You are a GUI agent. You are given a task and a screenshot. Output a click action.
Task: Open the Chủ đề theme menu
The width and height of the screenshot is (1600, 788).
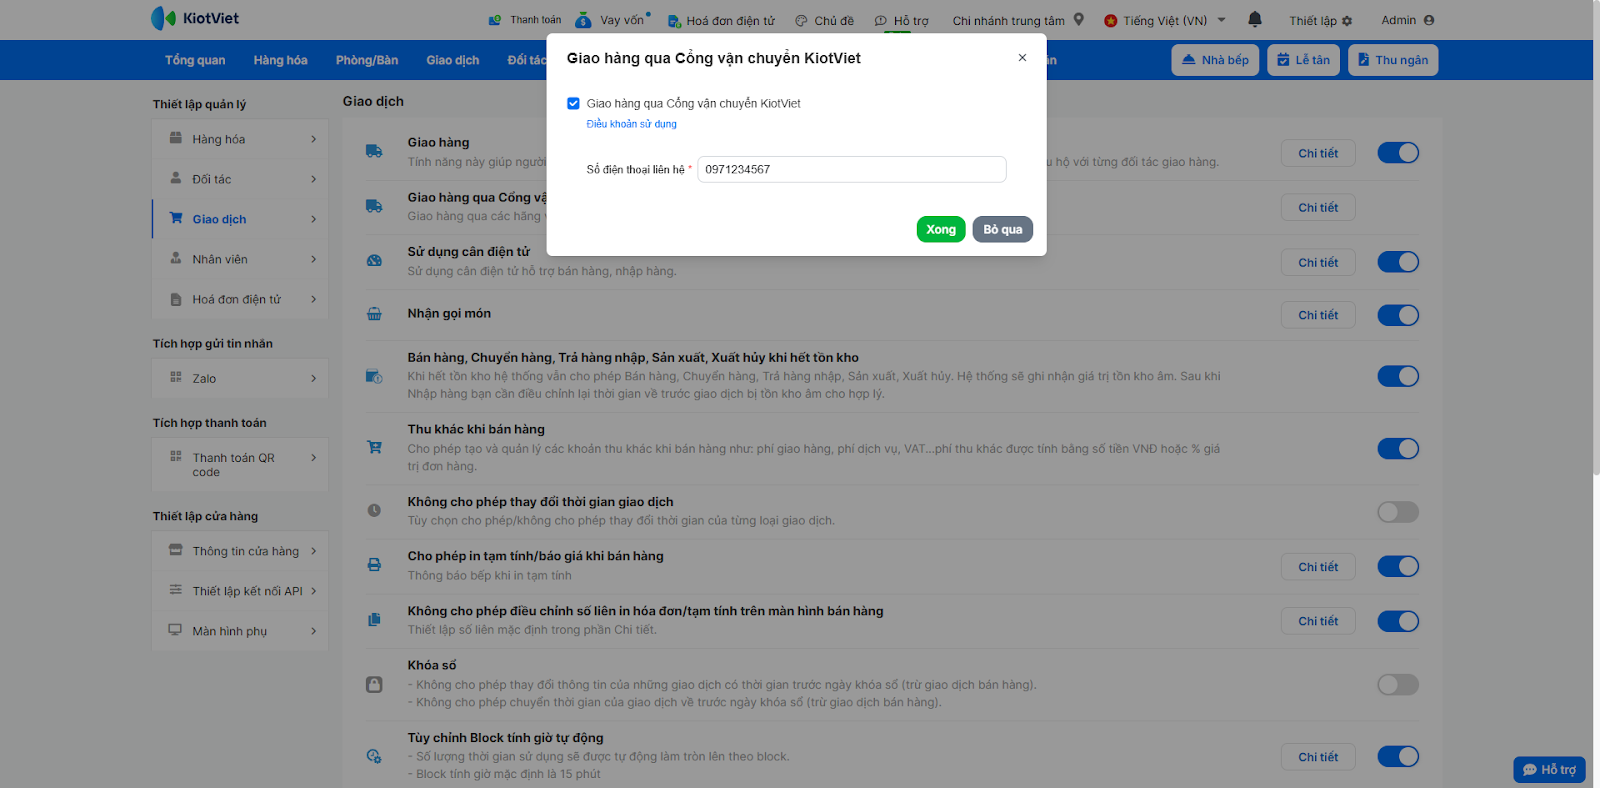(x=825, y=20)
